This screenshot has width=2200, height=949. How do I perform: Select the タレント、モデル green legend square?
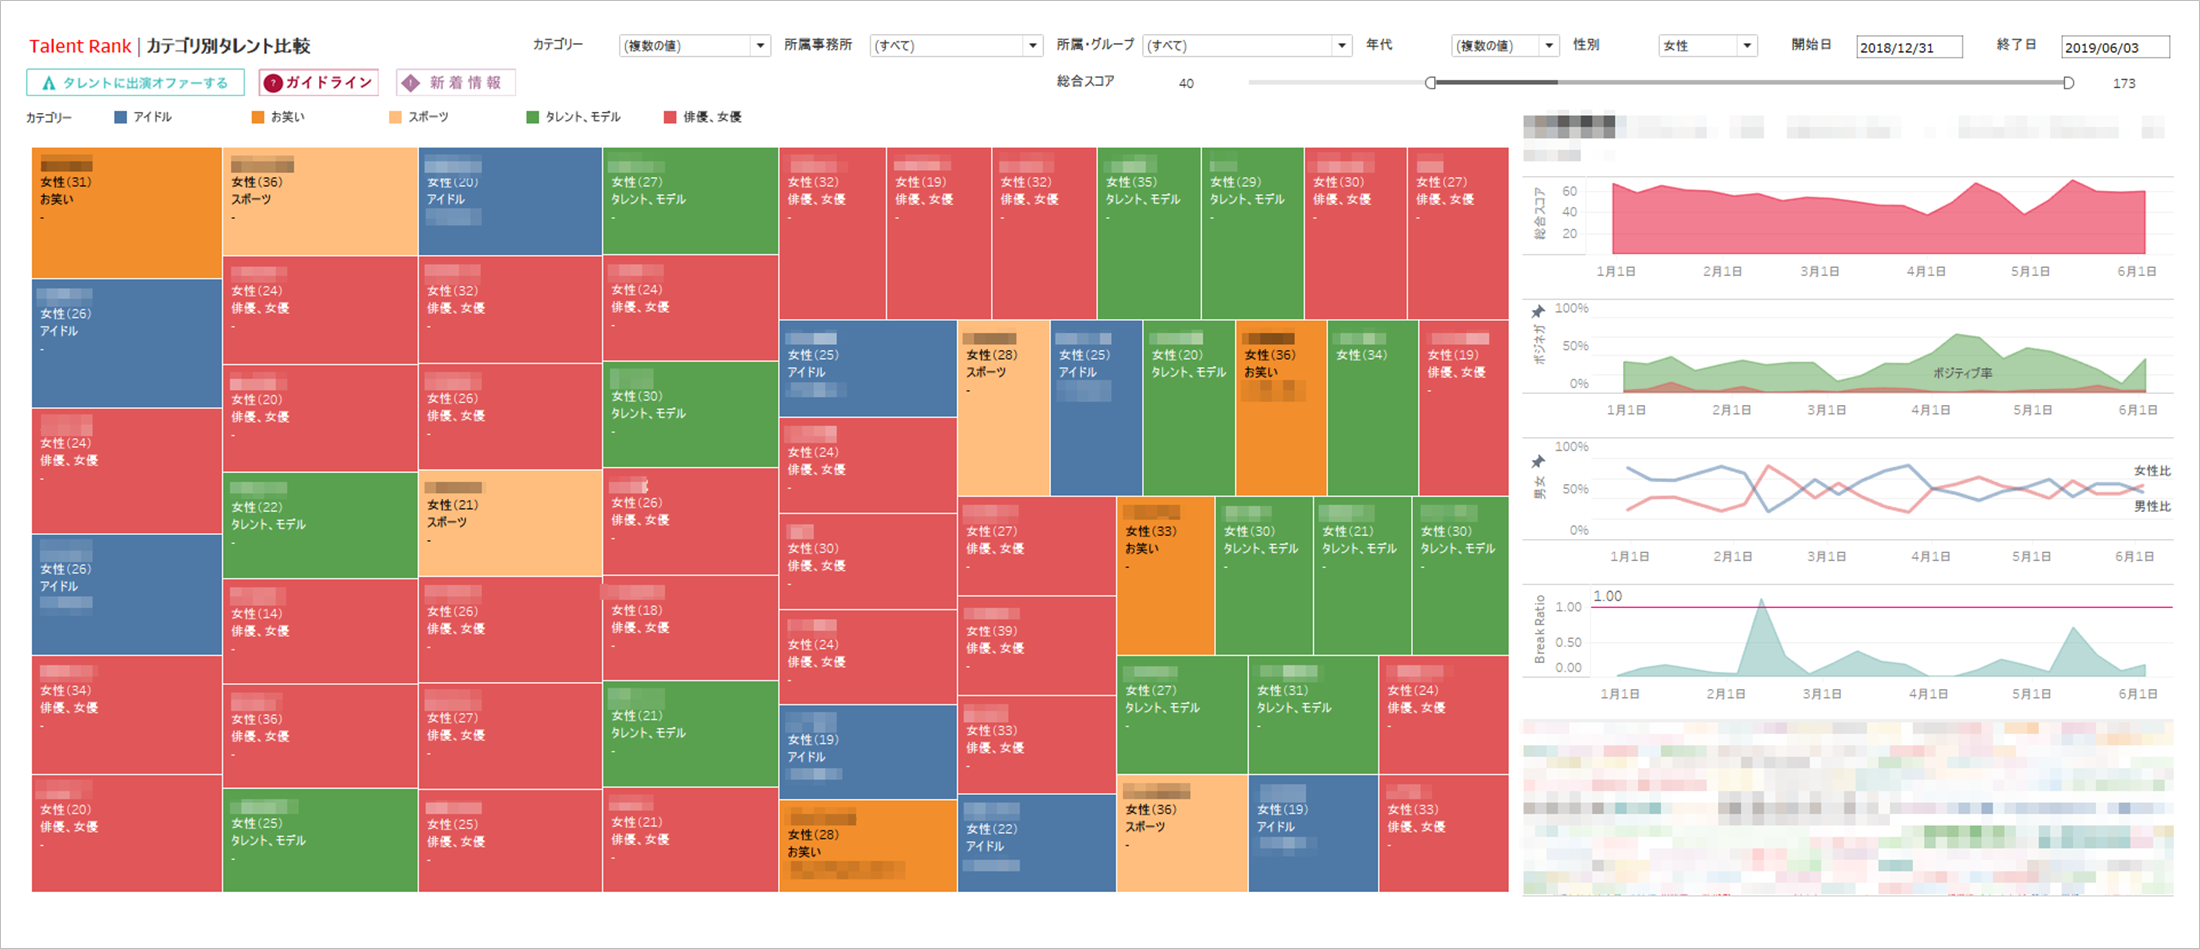(532, 117)
